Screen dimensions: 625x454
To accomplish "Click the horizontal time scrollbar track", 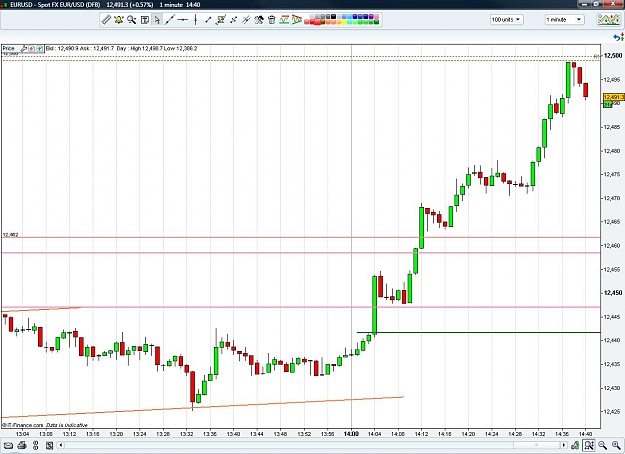I will tap(312, 445).
